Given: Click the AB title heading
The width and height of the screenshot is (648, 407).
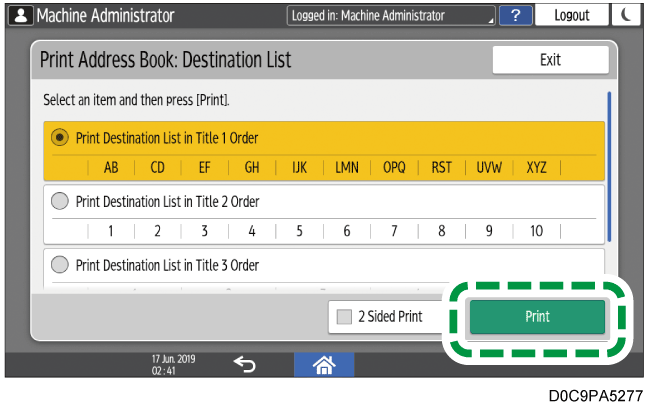Looking at the screenshot, I should pyautogui.click(x=111, y=167).
